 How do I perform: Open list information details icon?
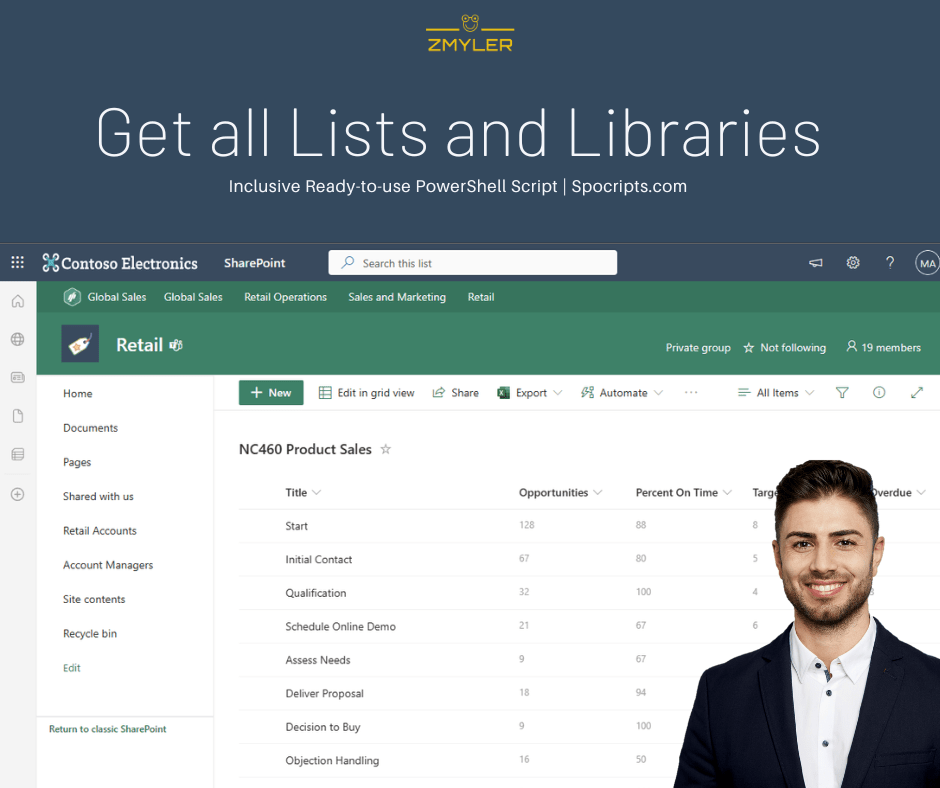coord(879,392)
